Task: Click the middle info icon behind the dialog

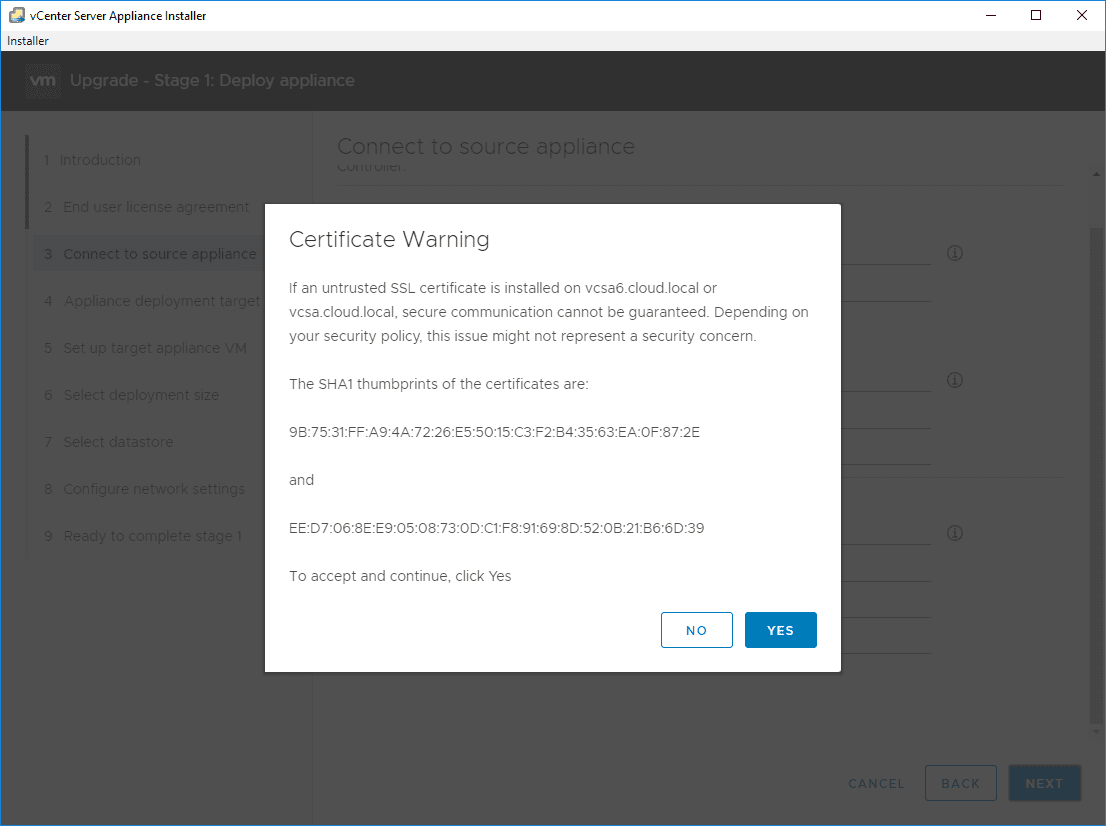Action: pyautogui.click(x=954, y=380)
